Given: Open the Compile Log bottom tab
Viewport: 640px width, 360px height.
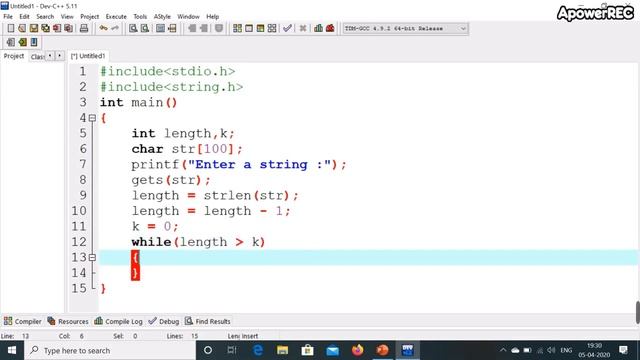Looking at the screenshot, I should tap(118, 321).
